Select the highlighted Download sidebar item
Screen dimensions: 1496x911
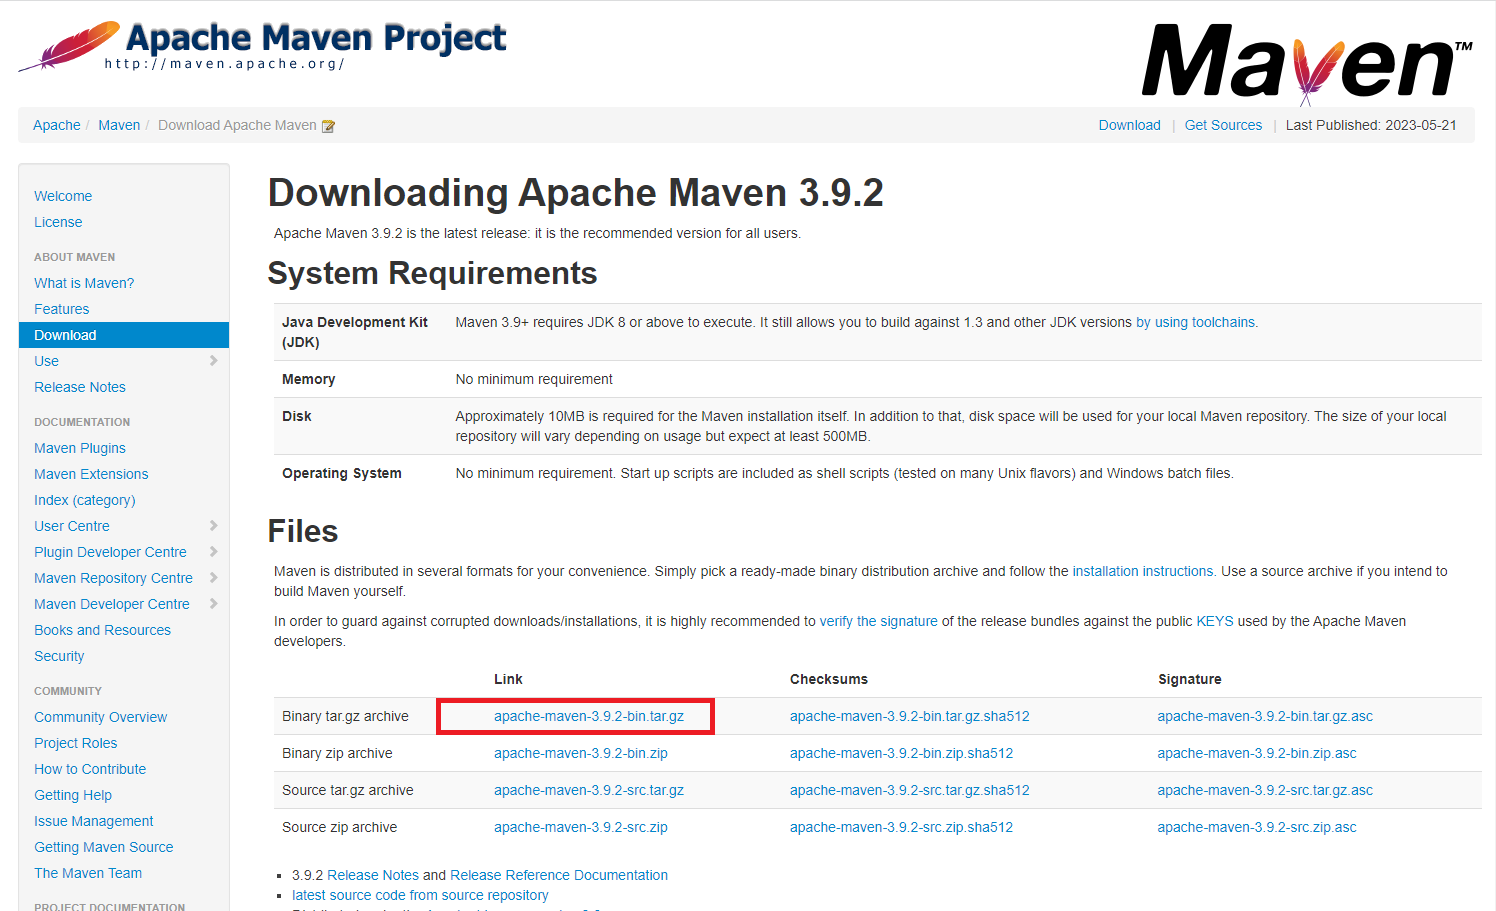point(124,335)
